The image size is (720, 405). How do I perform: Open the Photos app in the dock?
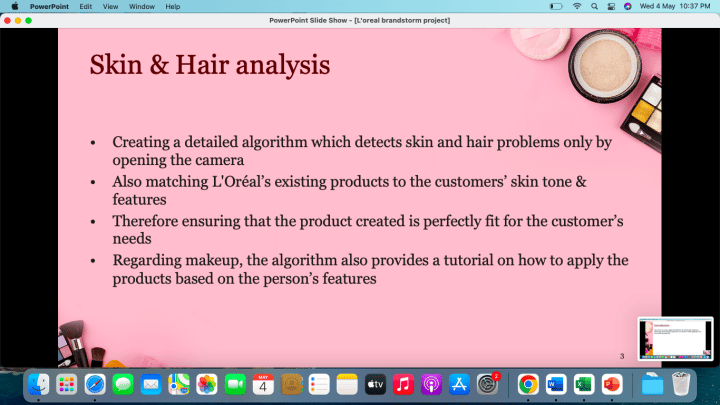[207, 383]
